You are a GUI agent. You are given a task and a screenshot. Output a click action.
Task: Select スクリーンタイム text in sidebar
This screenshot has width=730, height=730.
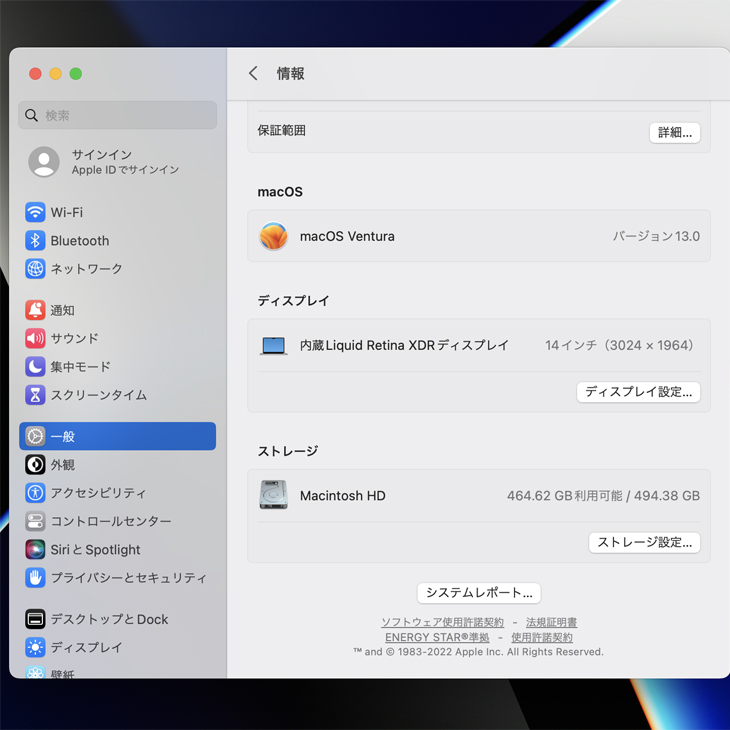tap(99, 395)
